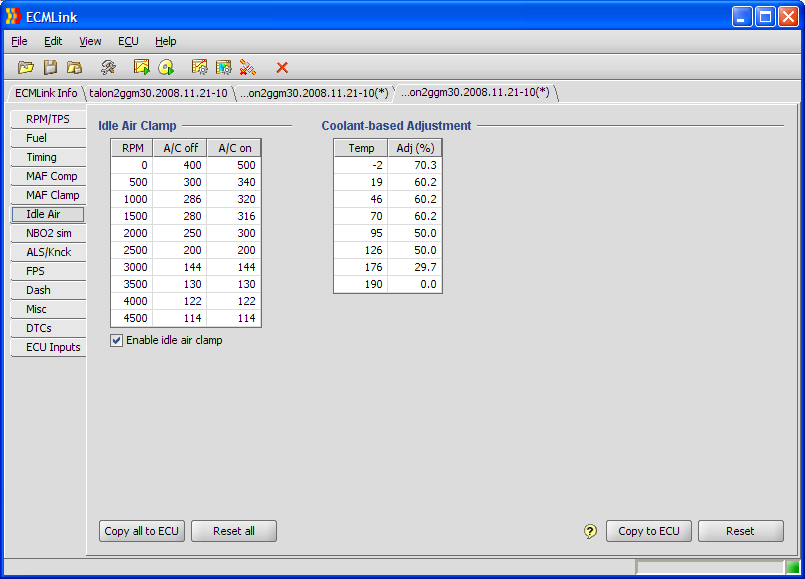805x579 pixels.
Task: Uncheck Enable idle air clamp checkbox
Action: pos(117,340)
